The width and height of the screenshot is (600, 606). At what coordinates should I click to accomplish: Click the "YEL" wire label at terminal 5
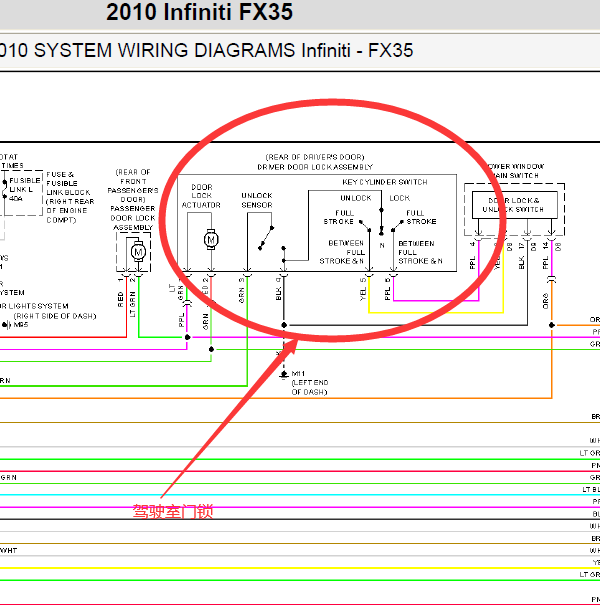[x=363, y=294]
